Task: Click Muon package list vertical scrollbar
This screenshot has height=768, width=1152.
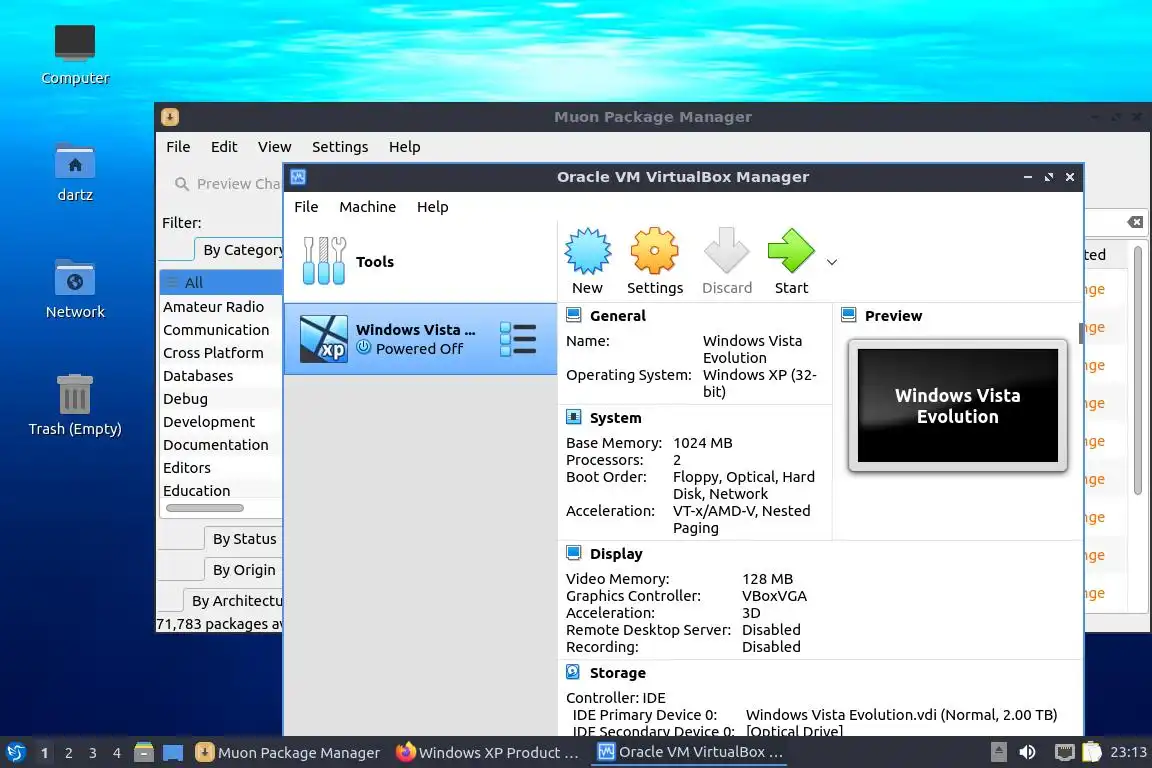Action: [x=1138, y=370]
